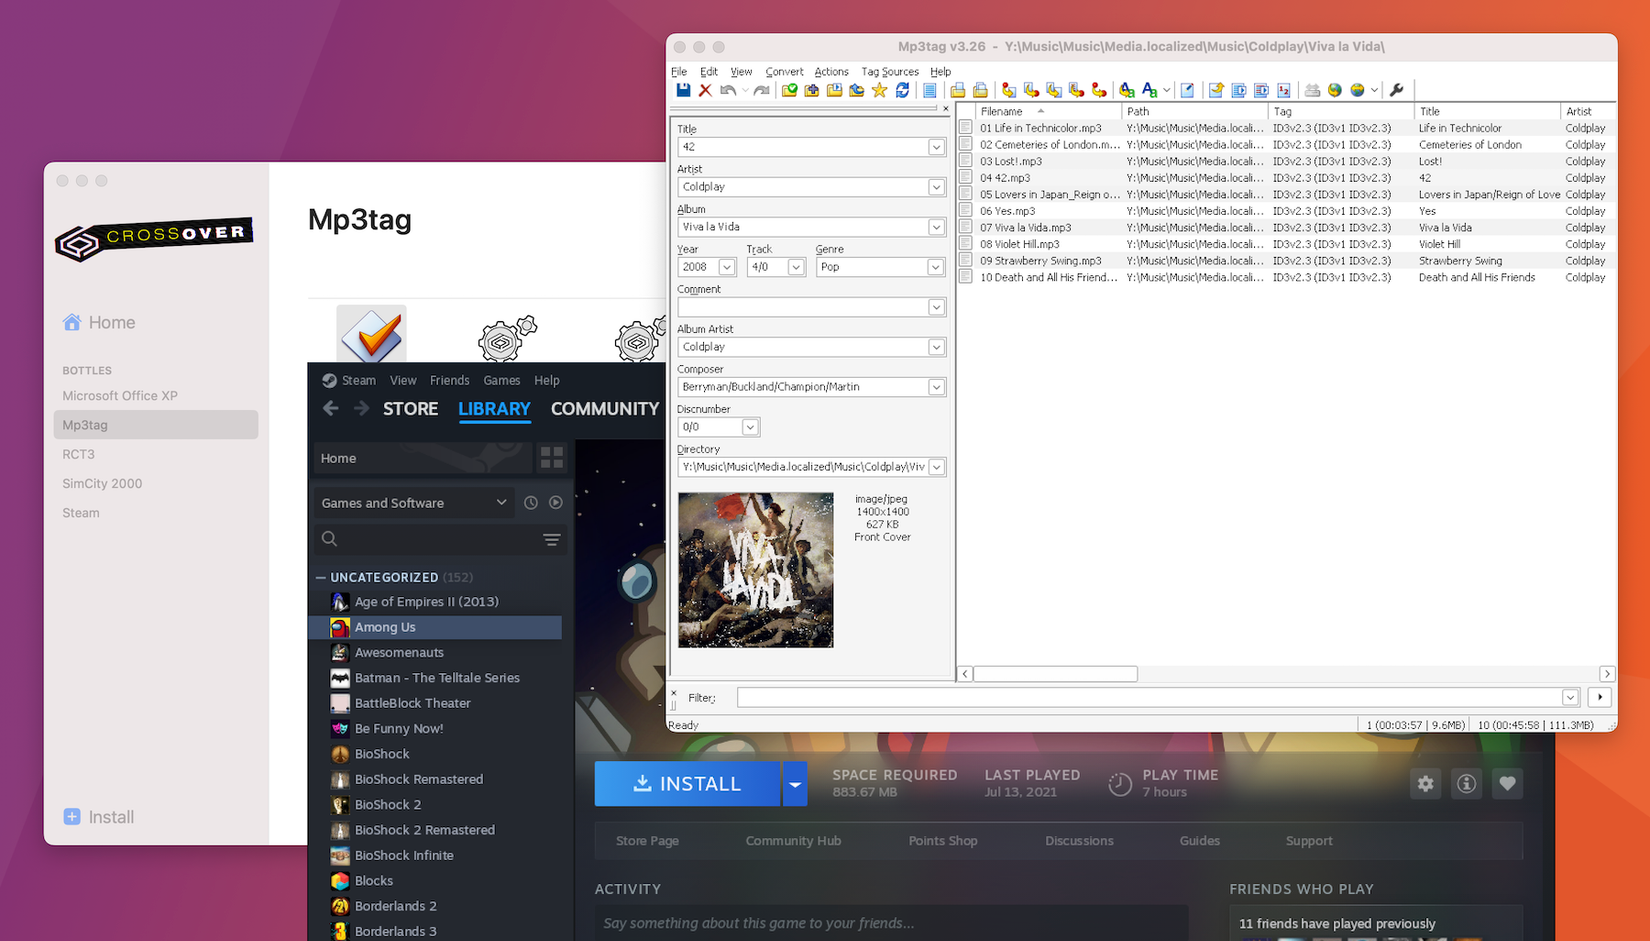1650x941 pixels.
Task: Open Mp3tag options with the wrench icon
Action: point(1397,90)
